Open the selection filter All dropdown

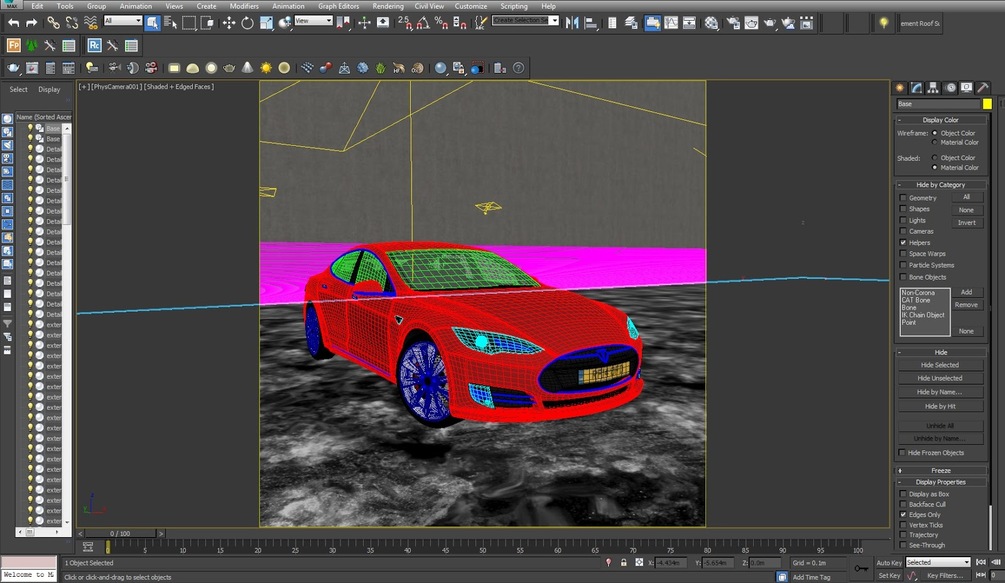point(122,21)
